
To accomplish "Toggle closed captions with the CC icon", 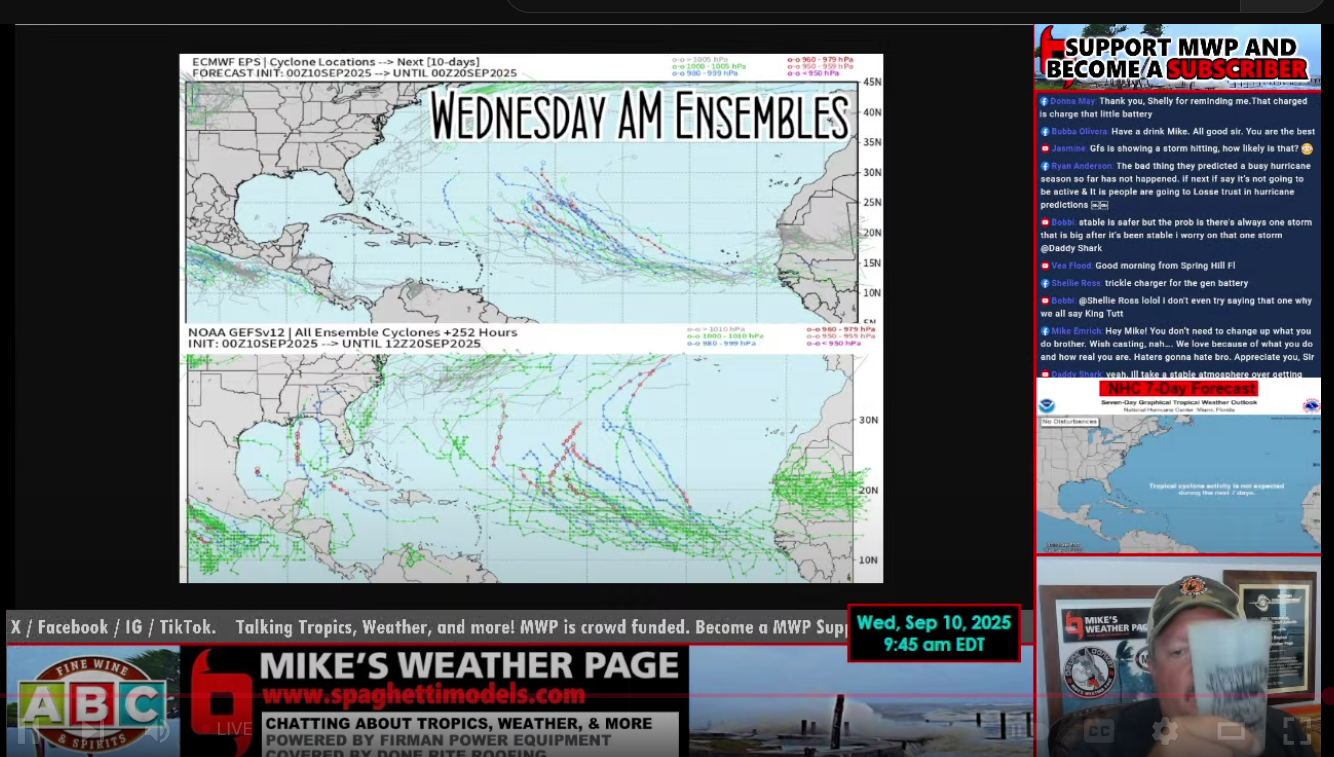I will click(x=1099, y=731).
